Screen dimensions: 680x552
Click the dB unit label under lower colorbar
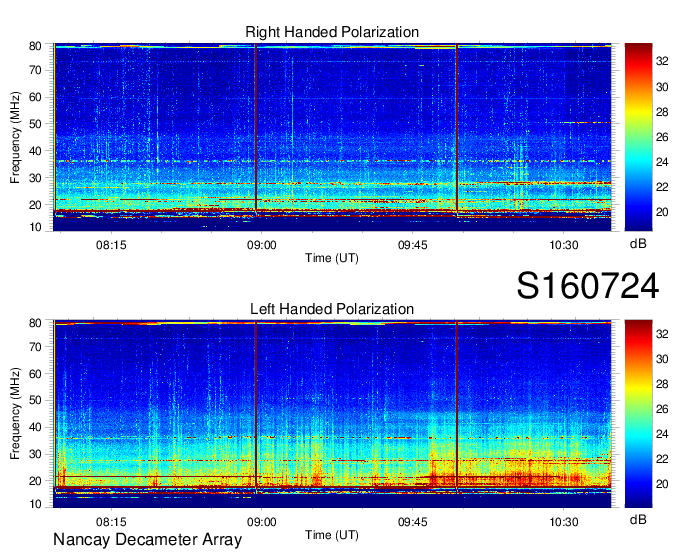[638, 519]
